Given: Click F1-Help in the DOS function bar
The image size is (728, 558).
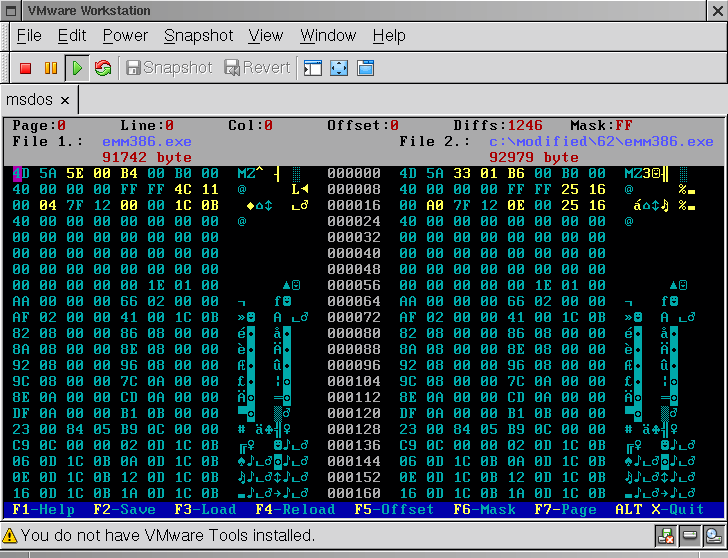Looking at the screenshot, I should pyautogui.click(x=43, y=509).
